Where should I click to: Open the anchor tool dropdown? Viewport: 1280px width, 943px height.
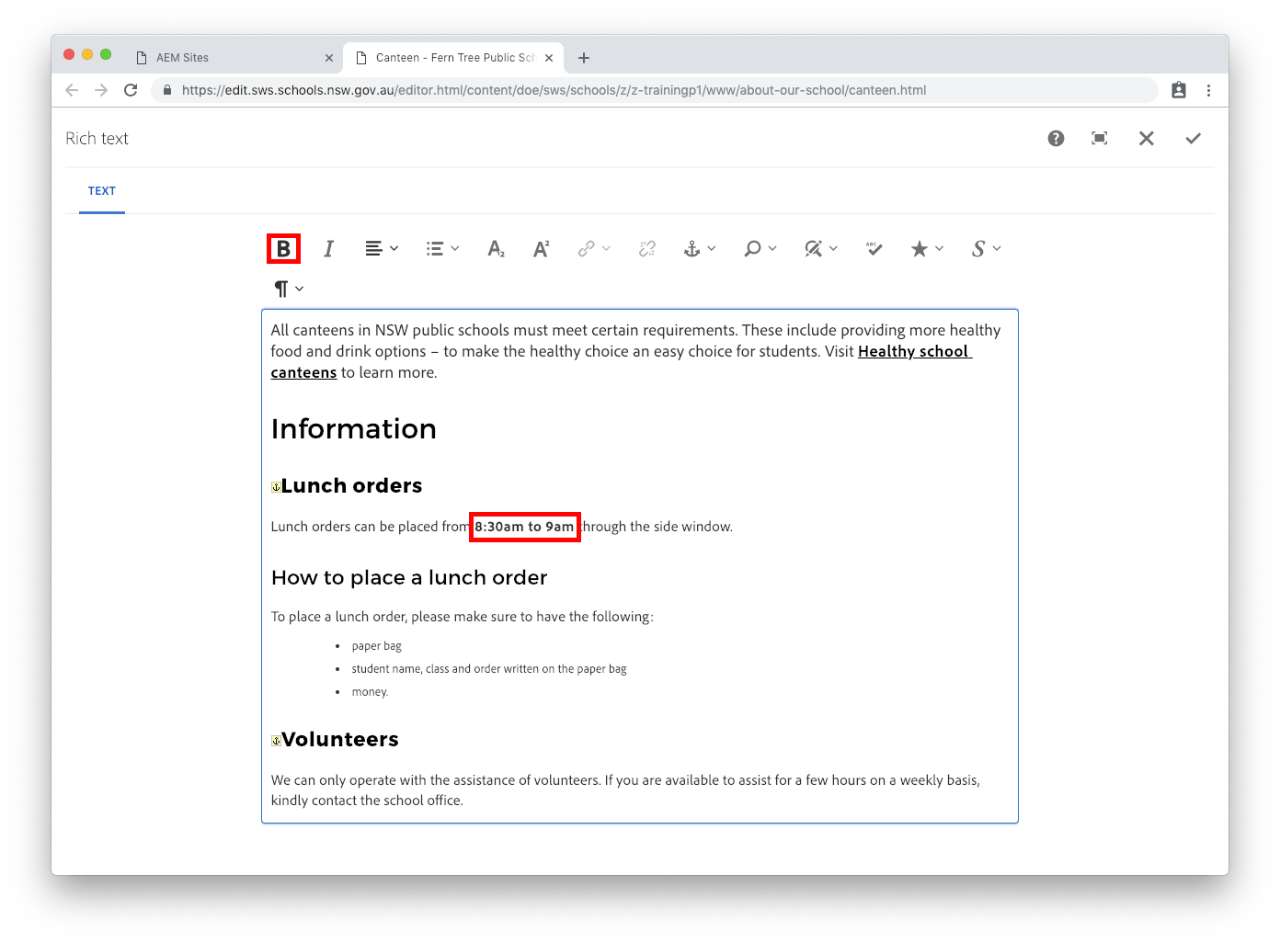coord(699,249)
